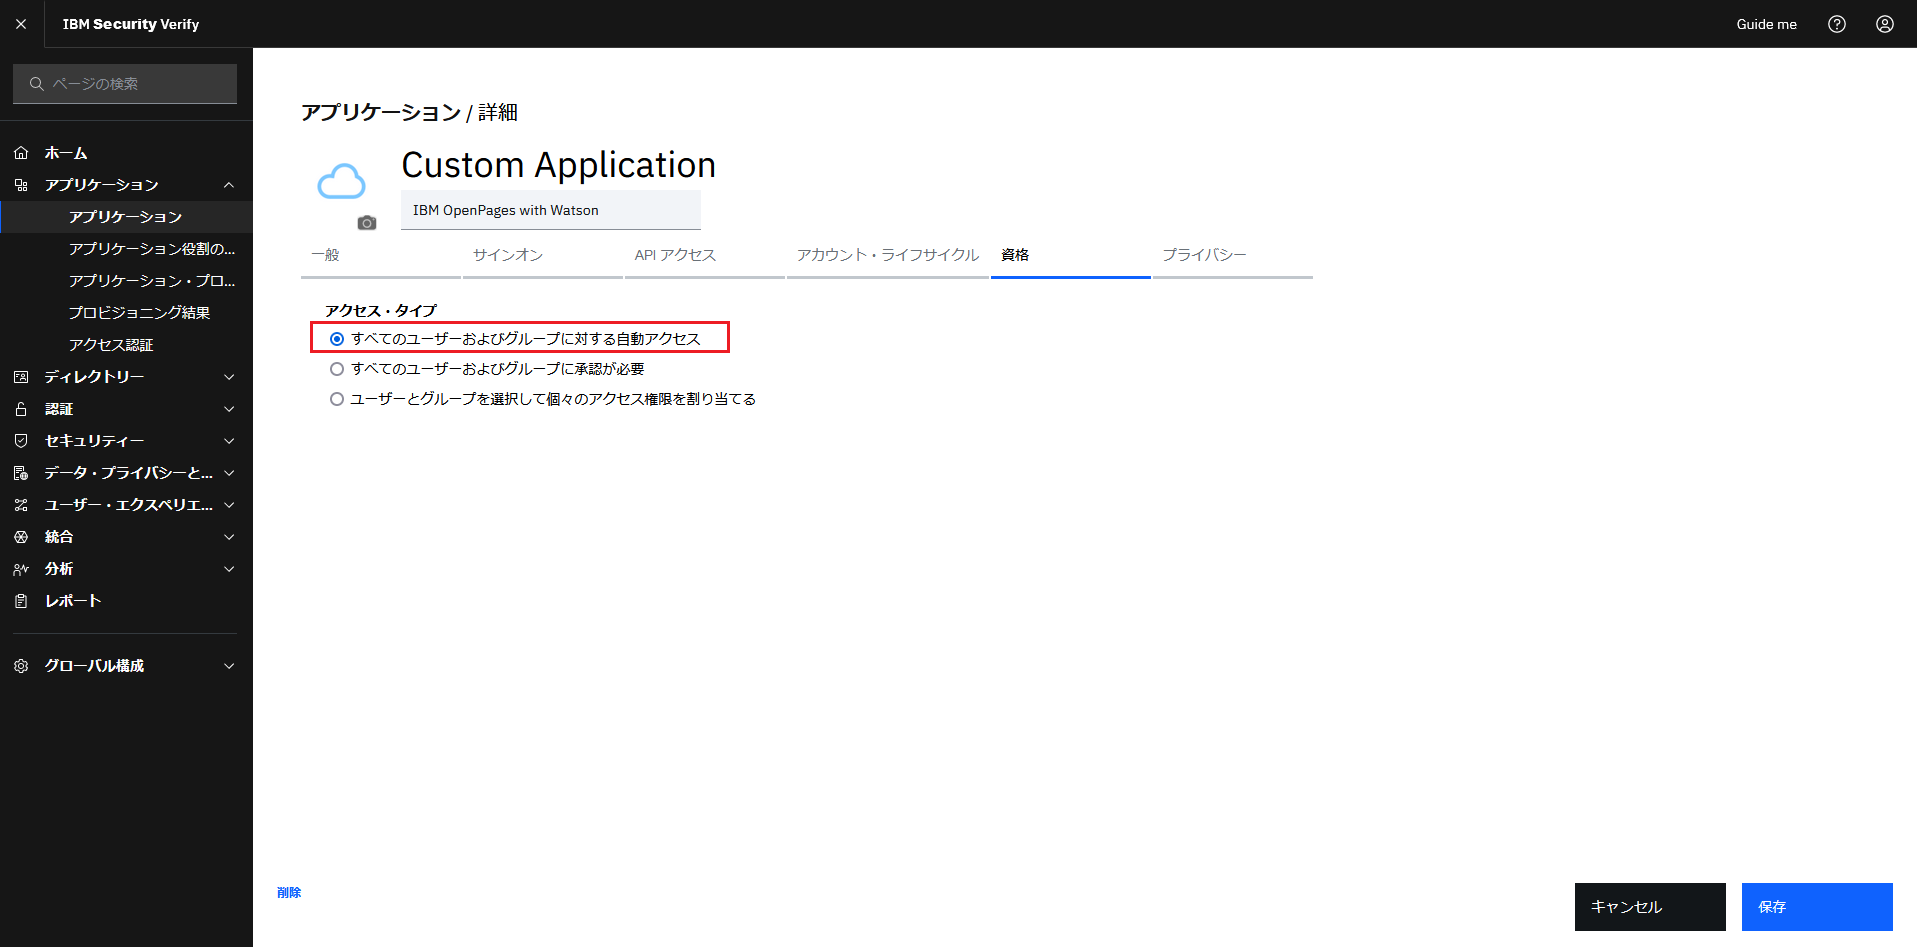Image resolution: width=1917 pixels, height=947 pixels.
Task: Open the help question mark icon
Action: click(1836, 24)
